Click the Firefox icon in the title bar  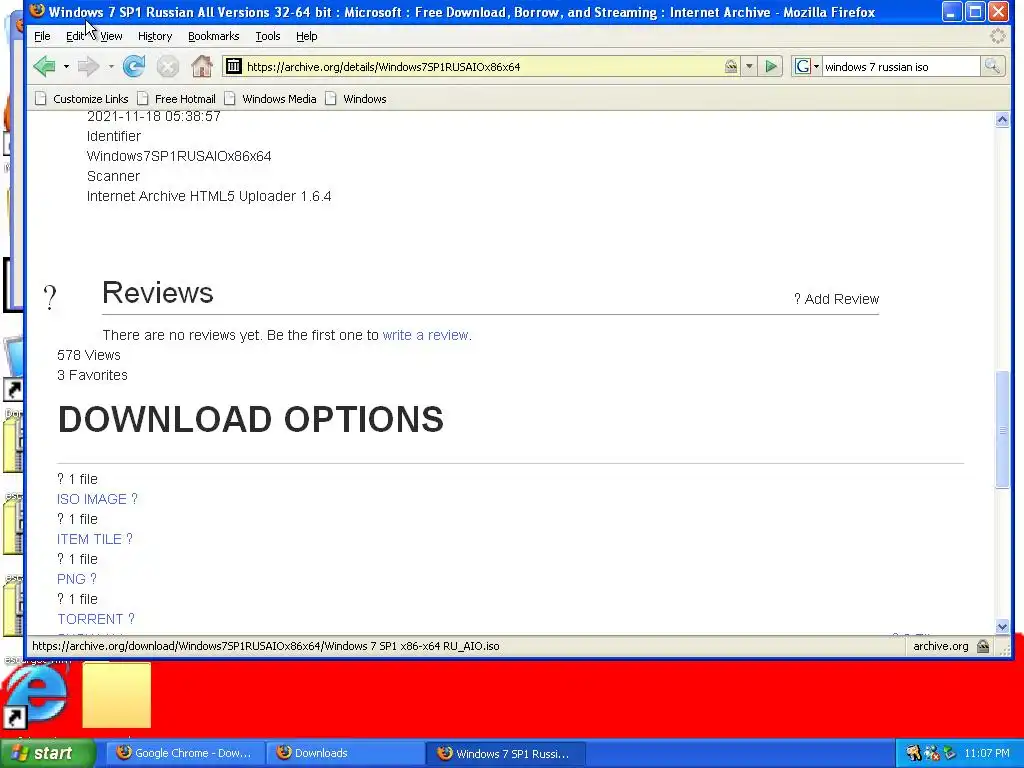coord(37,11)
